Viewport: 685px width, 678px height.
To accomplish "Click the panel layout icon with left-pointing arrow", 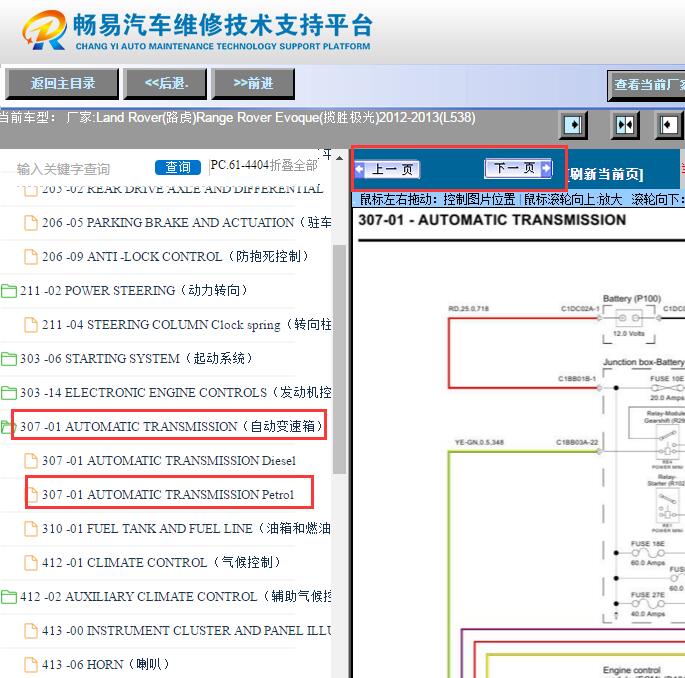I will (x=668, y=125).
